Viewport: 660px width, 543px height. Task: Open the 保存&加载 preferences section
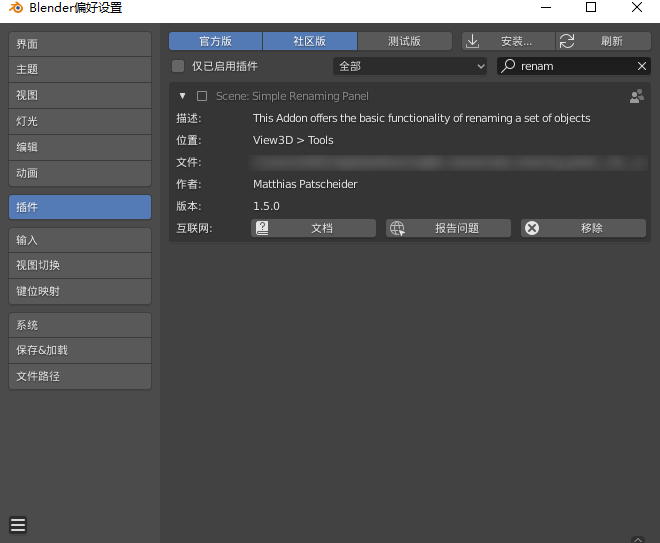(80, 350)
